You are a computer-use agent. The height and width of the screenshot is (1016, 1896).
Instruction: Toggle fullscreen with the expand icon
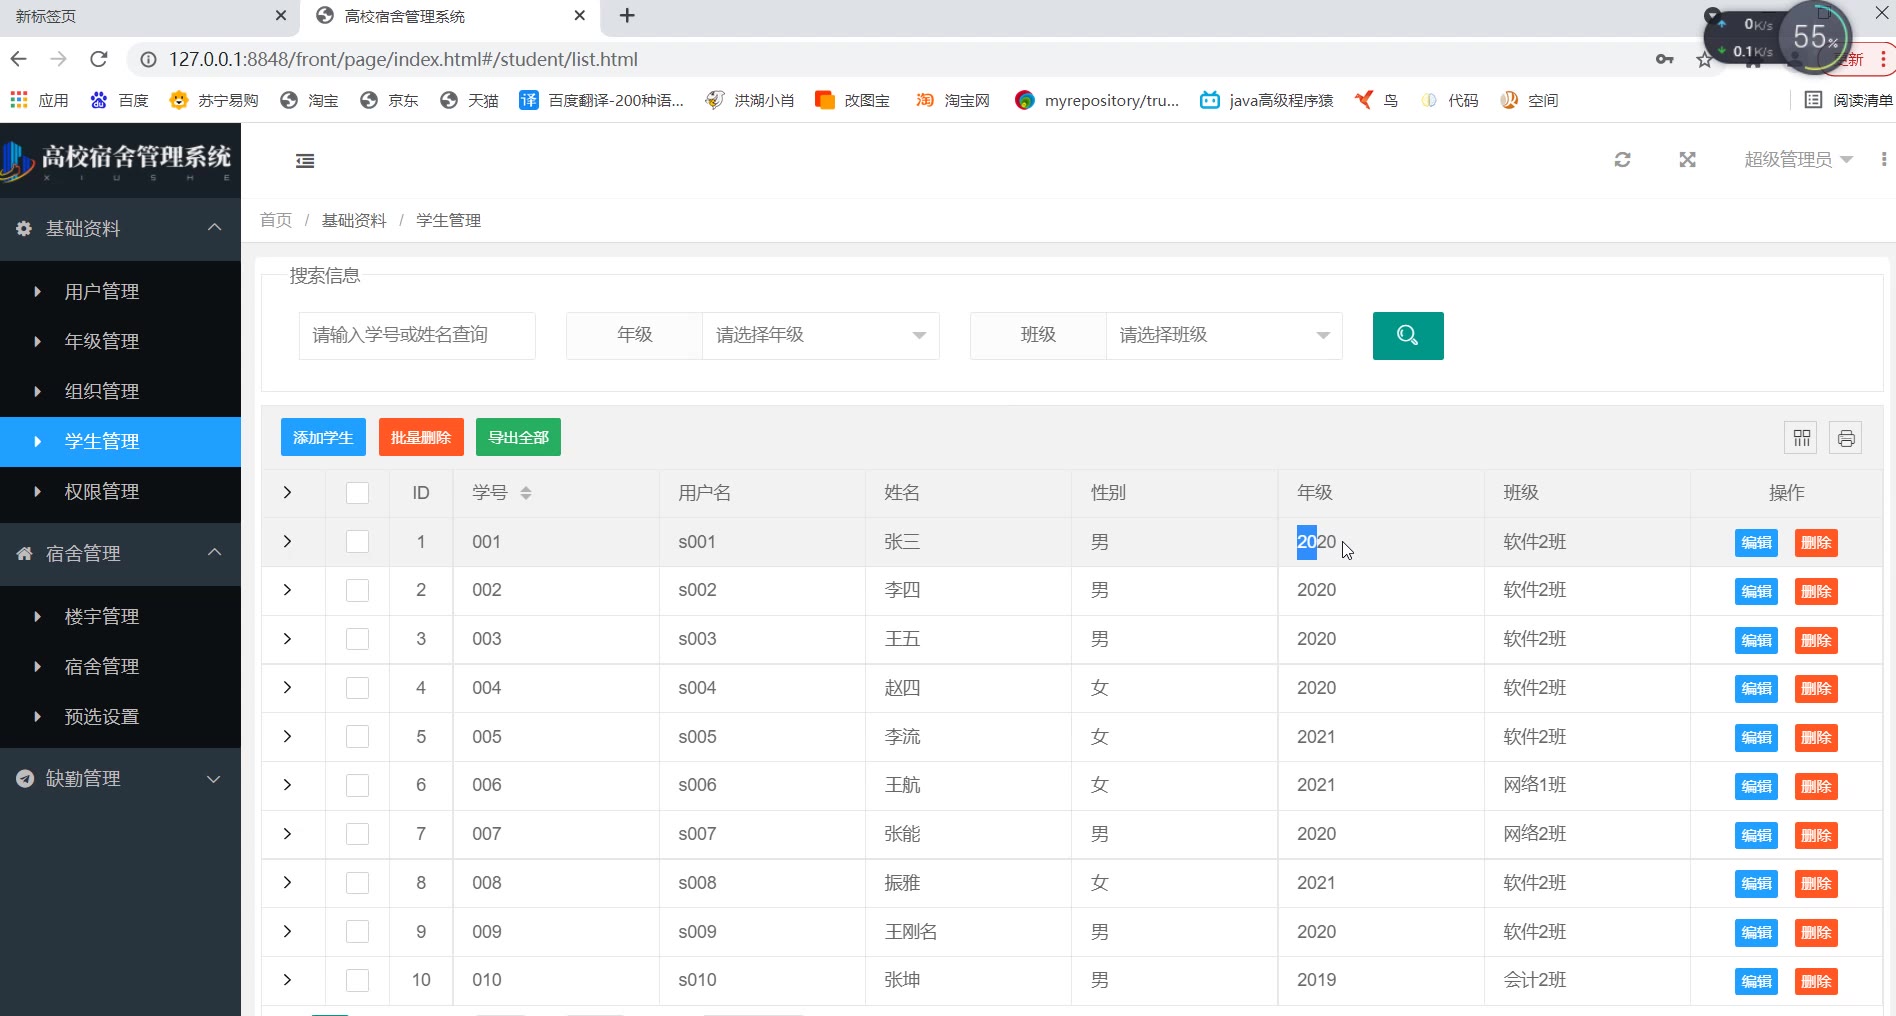pos(1687,160)
